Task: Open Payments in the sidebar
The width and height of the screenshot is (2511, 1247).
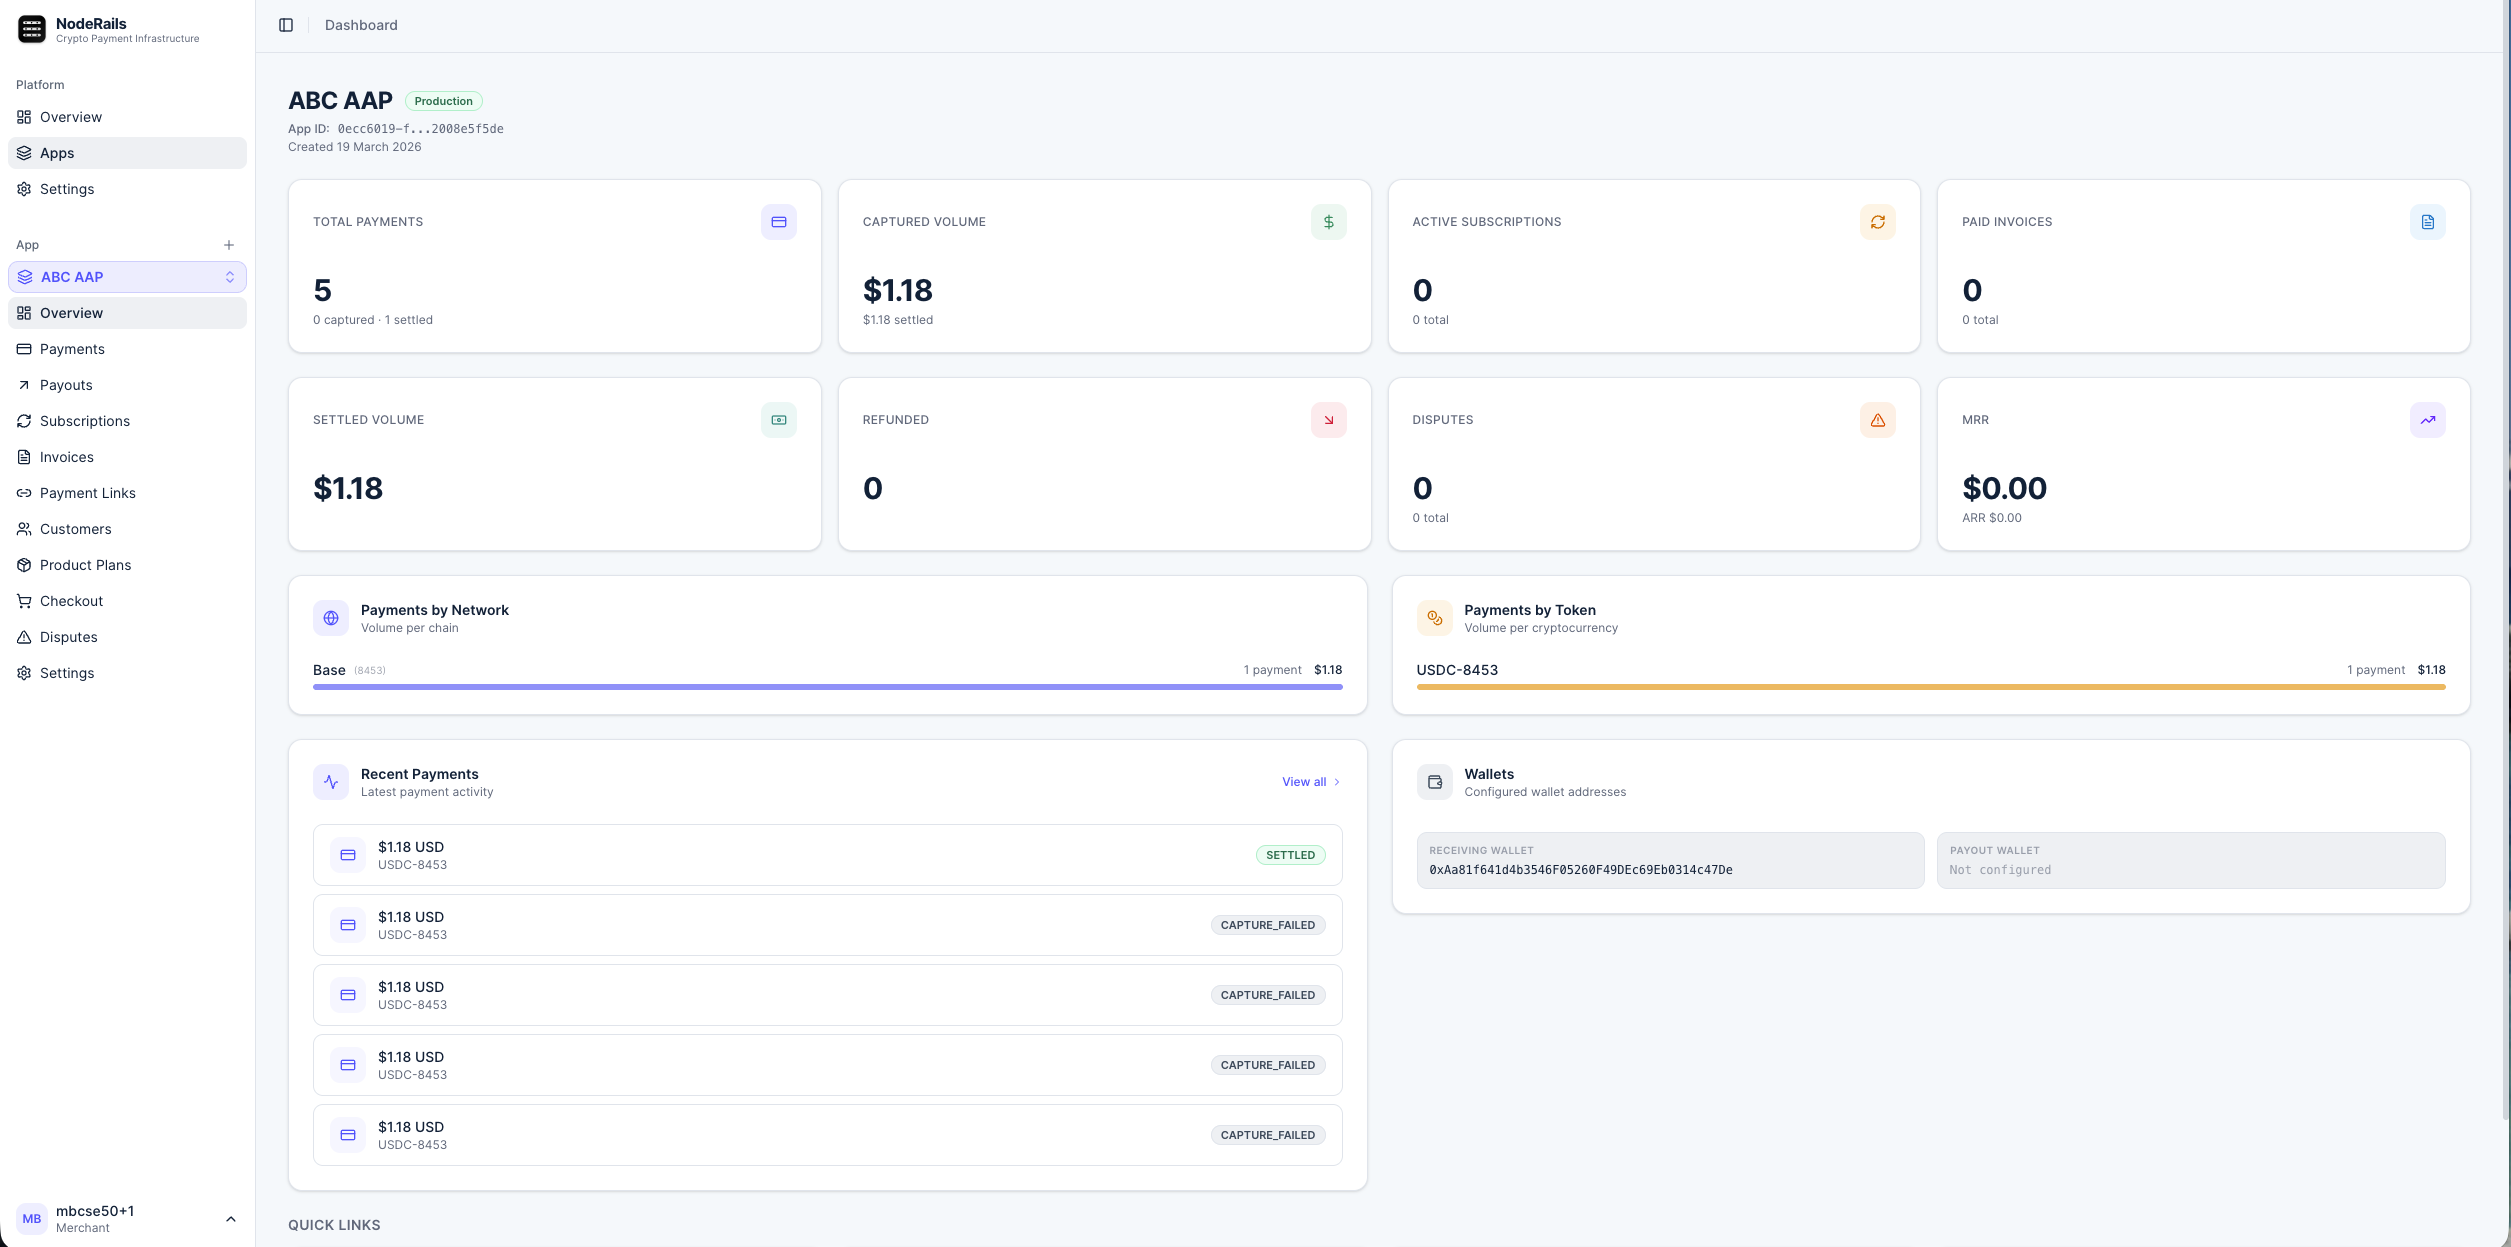Action: click(72, 349)
